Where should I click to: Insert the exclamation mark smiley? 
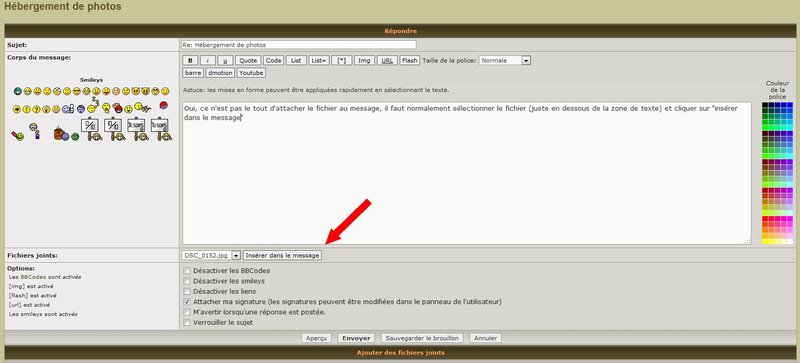27,109
